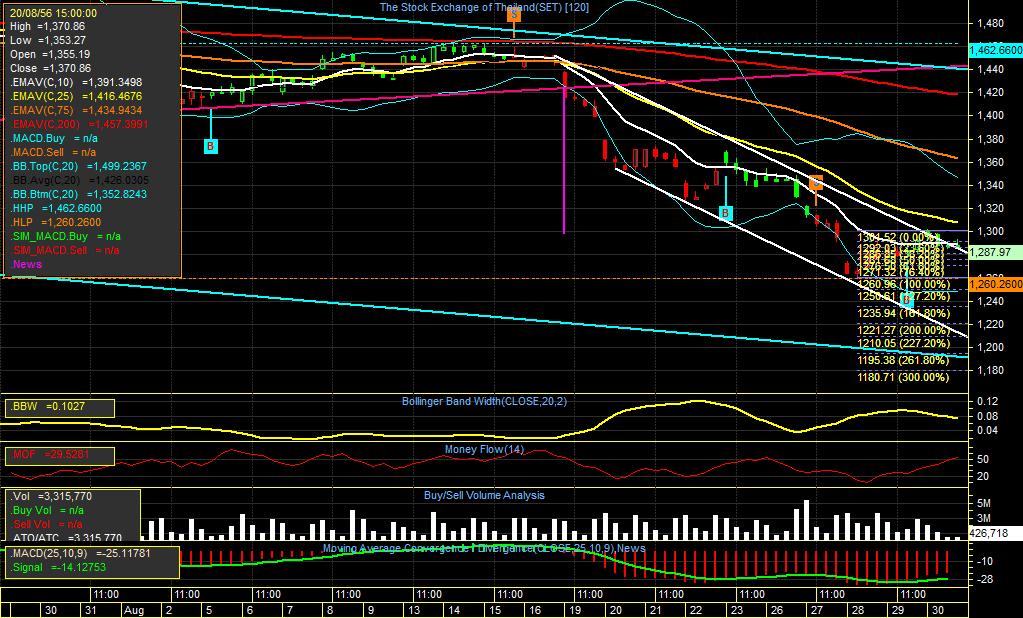Click the cyan B buy marker above Aug 5
The height and width of the screenshot is (618, 1023).
coord(211,146)
